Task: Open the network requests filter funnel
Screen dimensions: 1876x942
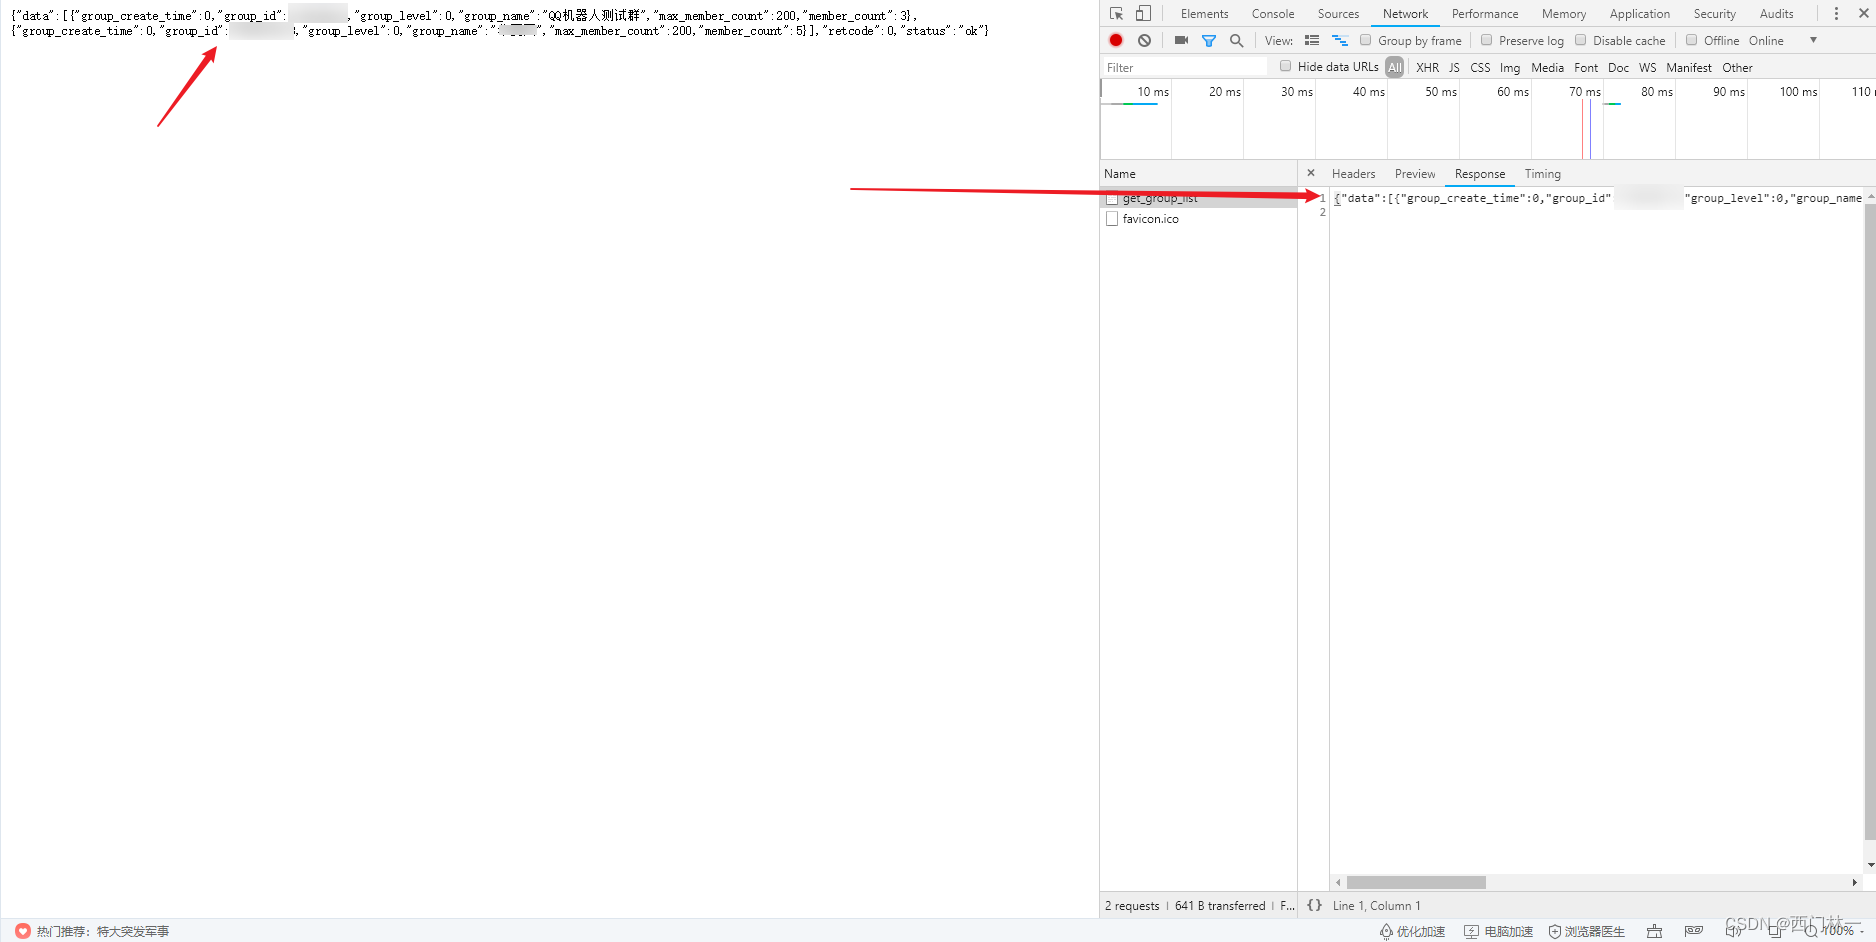Action: [x=1209, y=40]
